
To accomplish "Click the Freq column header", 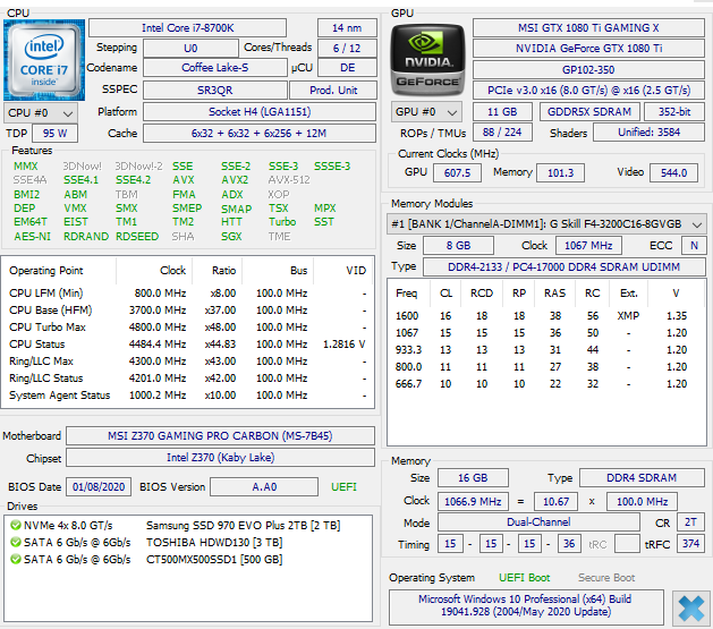I will click(x=406, y=293).
